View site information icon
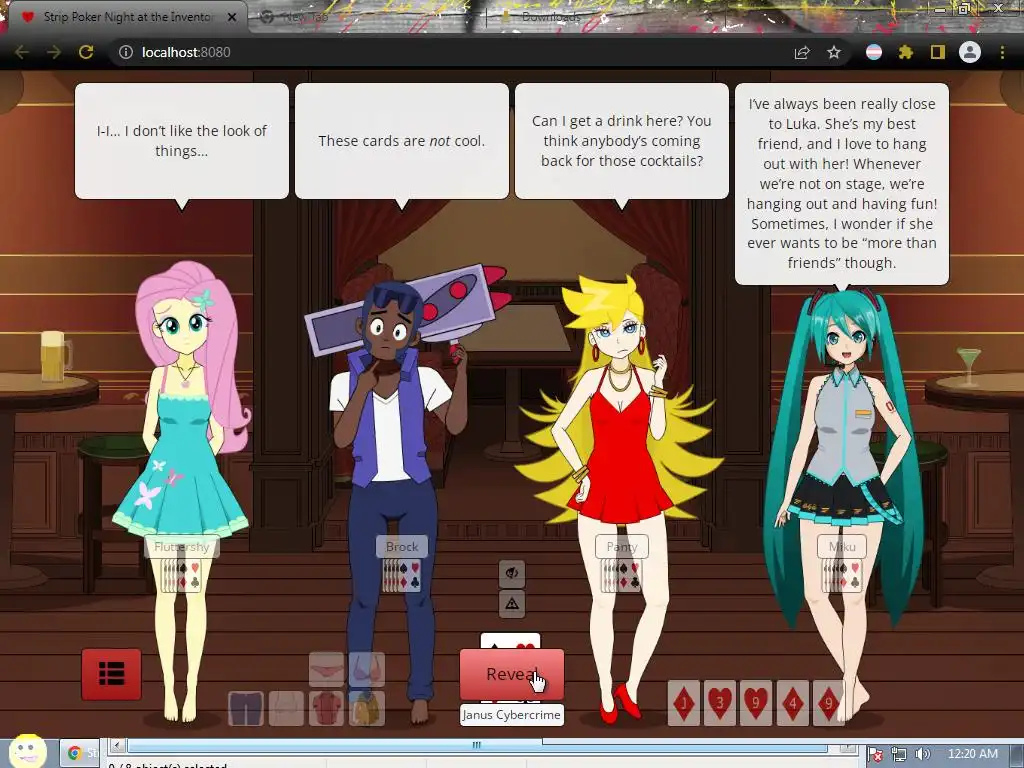This screenshot has width=1024, height=768. [126, 52]
